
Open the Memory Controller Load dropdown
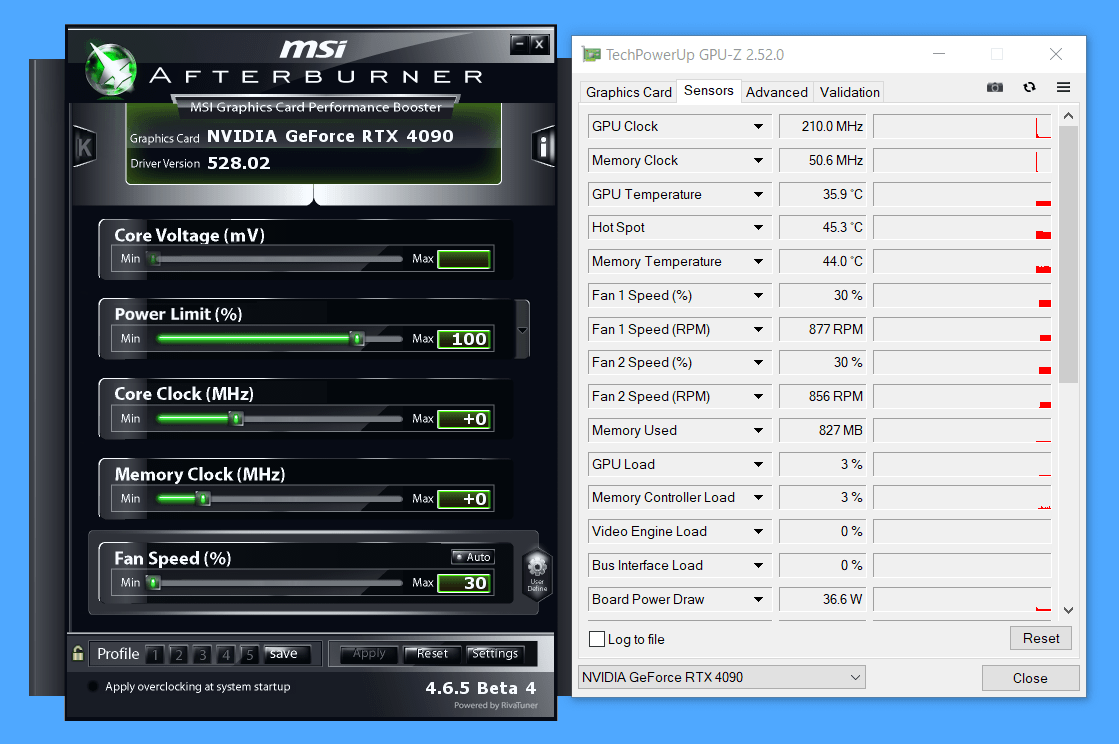(x=758, y=497)
